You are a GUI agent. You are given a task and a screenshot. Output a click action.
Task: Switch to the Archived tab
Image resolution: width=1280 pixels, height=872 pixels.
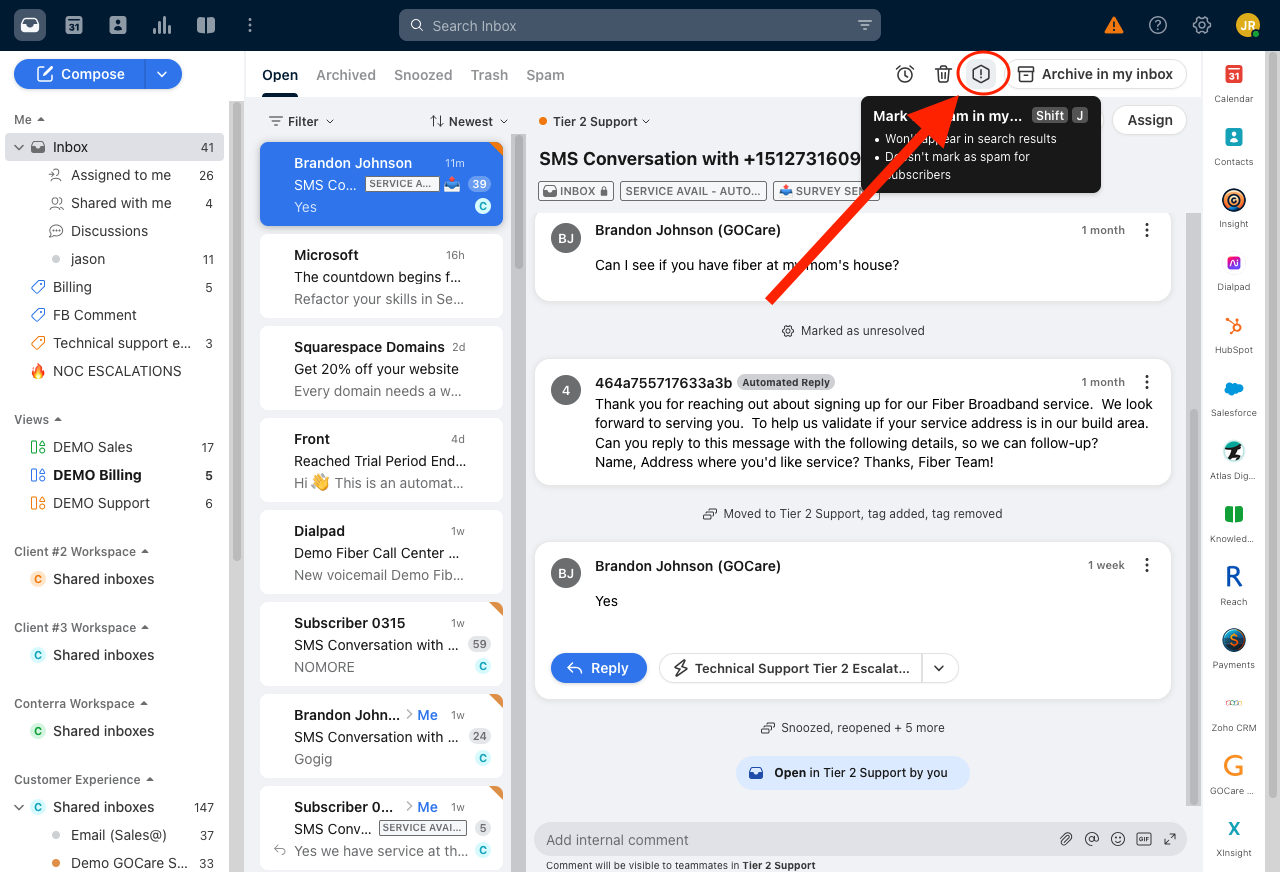pos(346,75)
